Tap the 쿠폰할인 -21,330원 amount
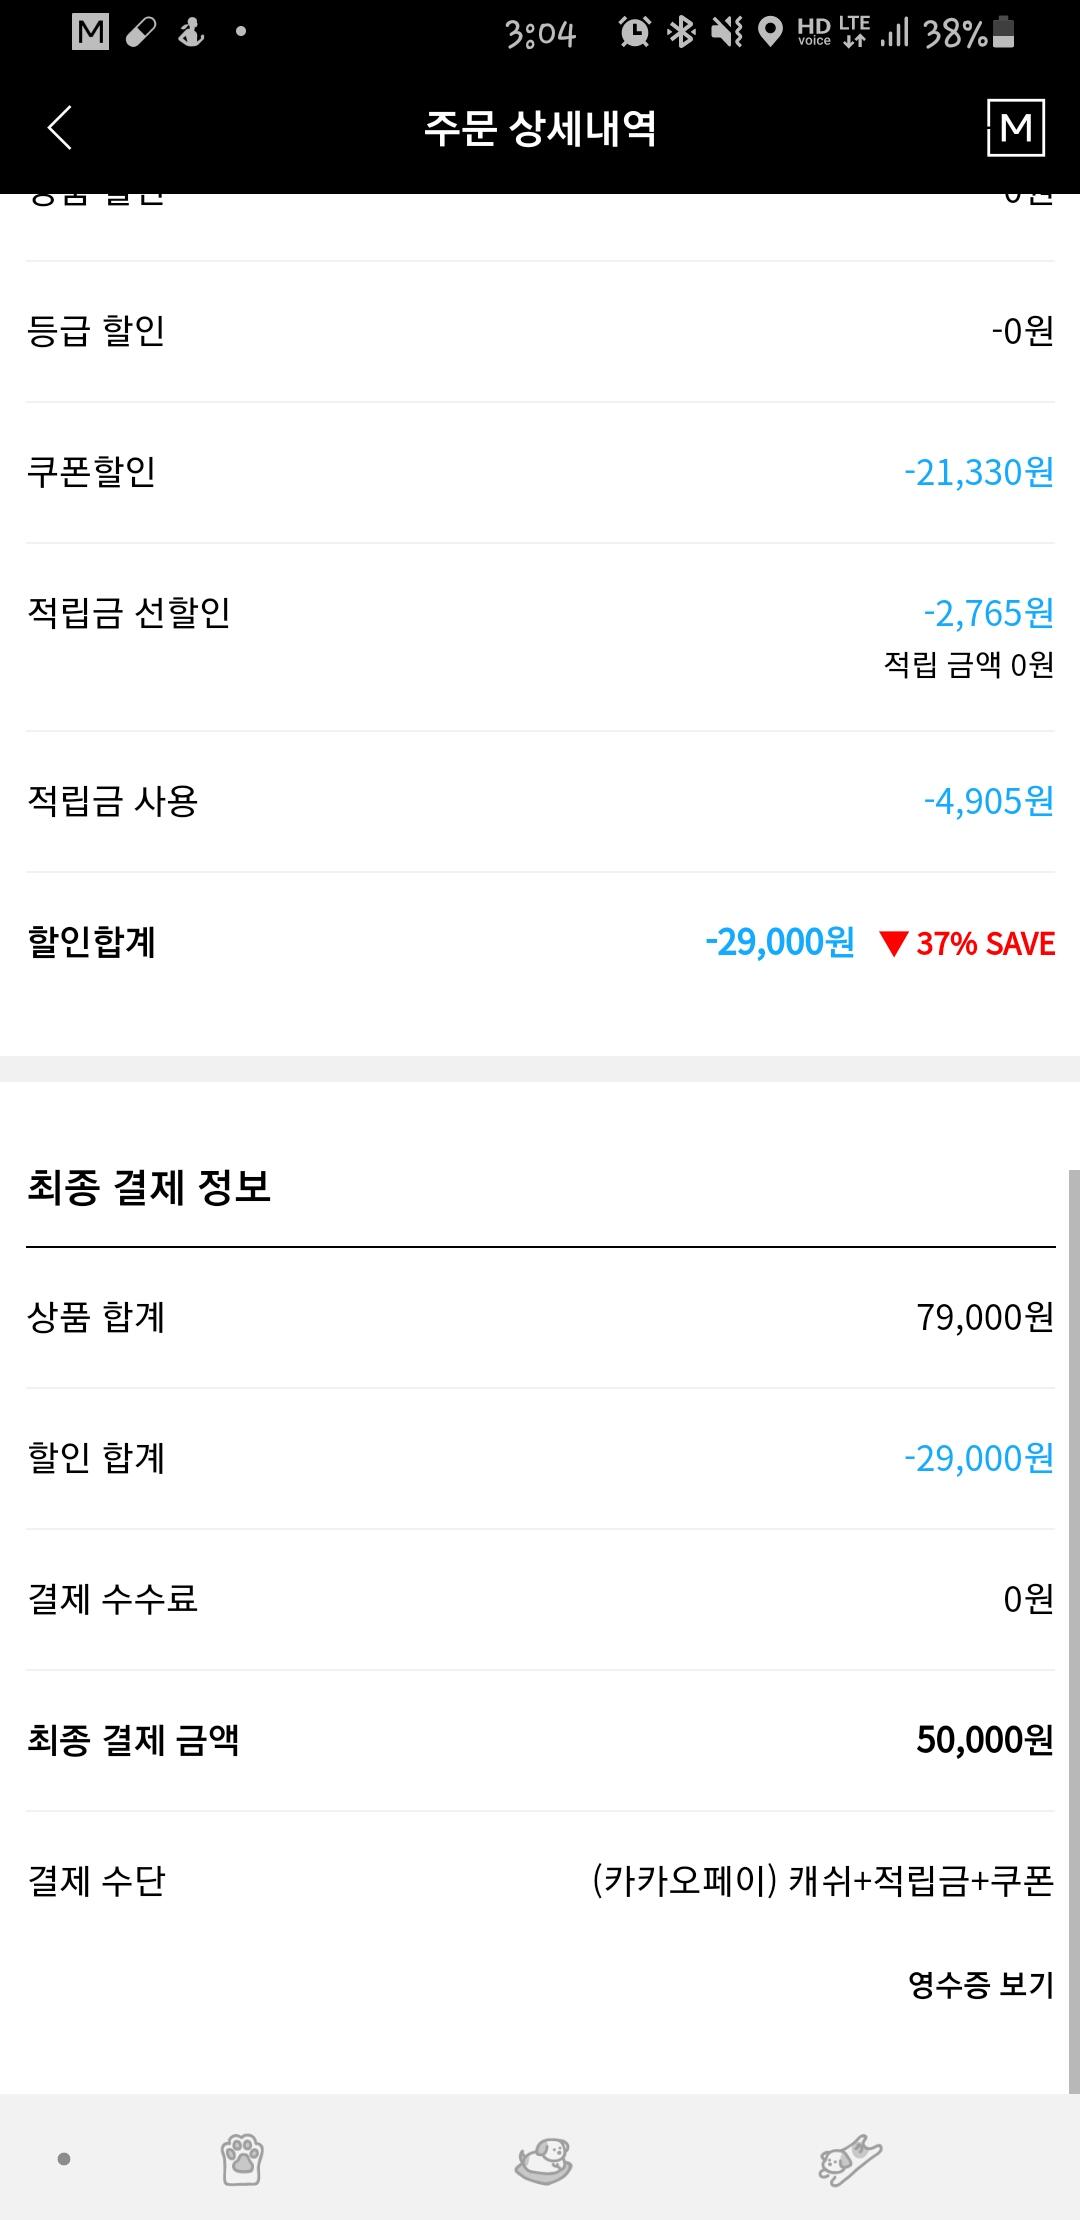Image resolution: width=1080 pixels, height=2220 pixels. pos(978,471)
